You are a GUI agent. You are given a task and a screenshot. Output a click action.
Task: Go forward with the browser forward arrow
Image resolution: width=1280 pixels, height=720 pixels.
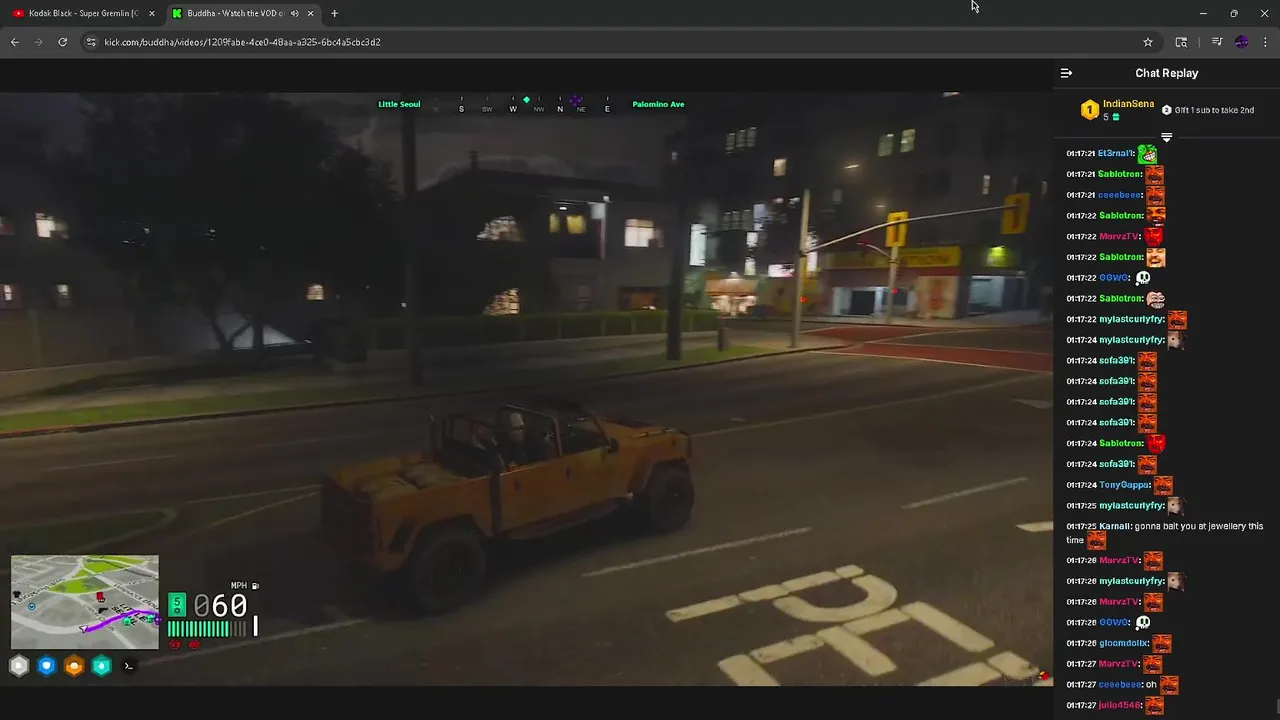(39, 42)
